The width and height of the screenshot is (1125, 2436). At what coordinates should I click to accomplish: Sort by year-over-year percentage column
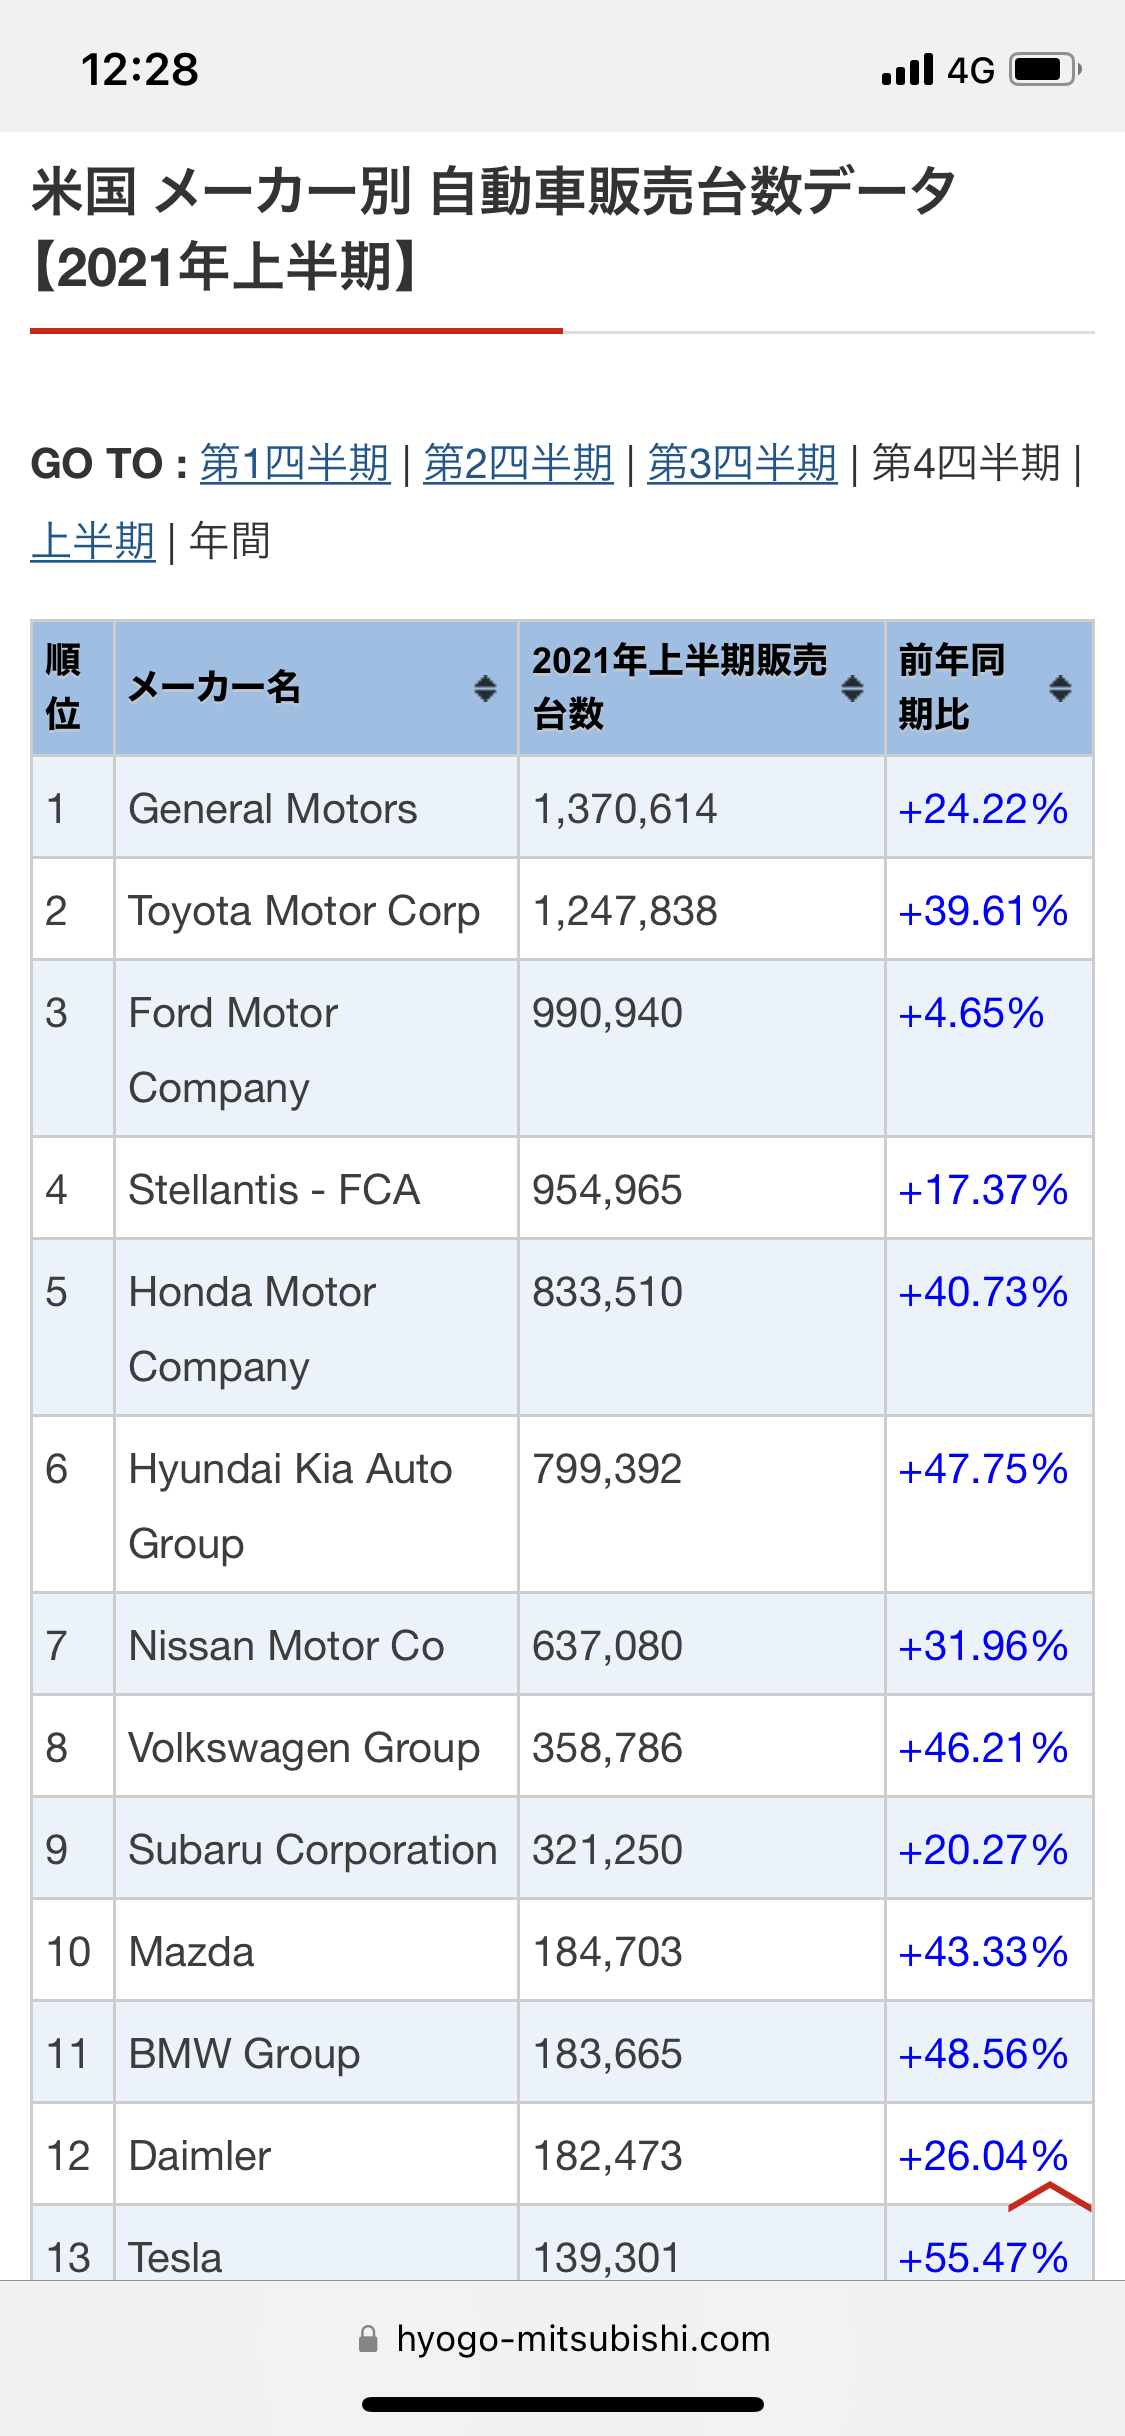(1060, 688)
